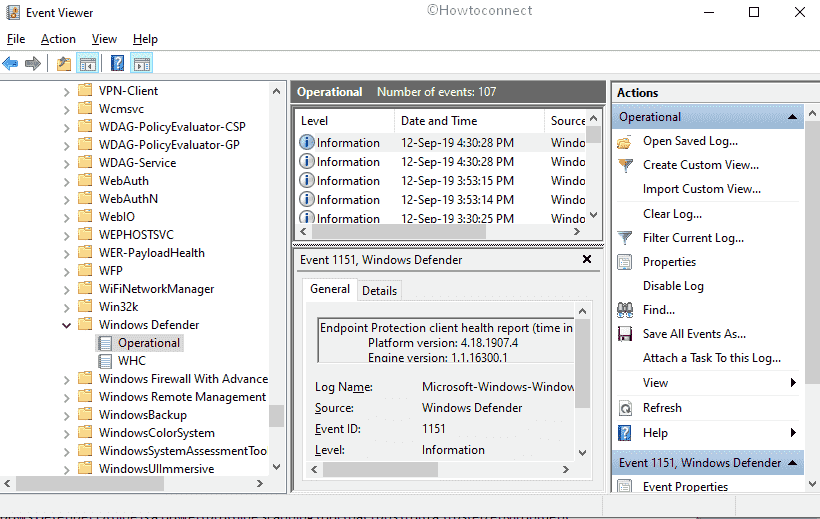Click the info icon of the first event row
This screenshot has width=820, height=519.
coord(306,142)
